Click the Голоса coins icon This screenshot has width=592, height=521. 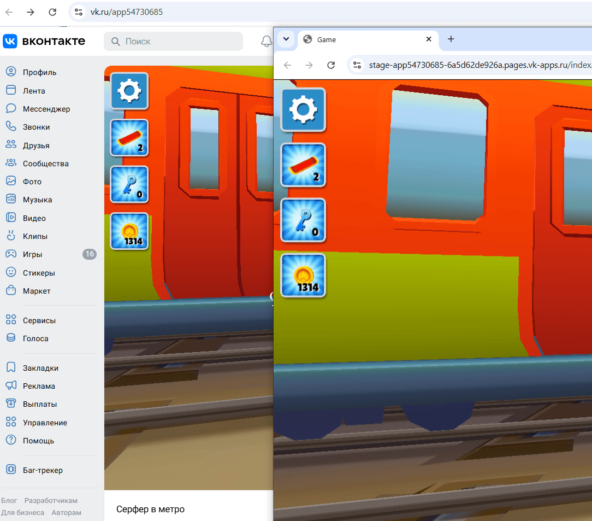coord(11,338)
